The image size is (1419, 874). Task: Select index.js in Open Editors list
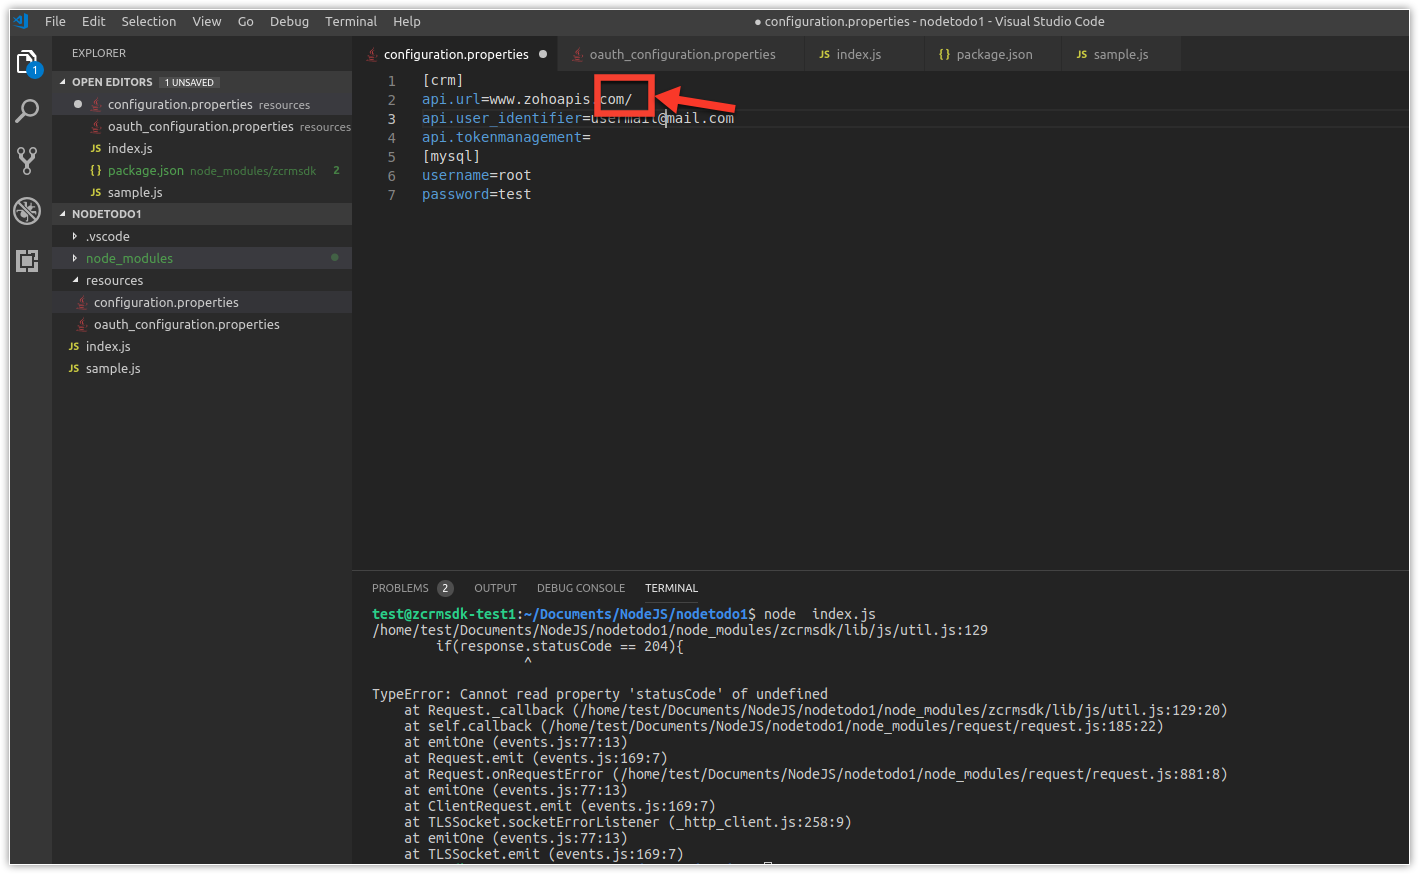pyautogui.click(x=202, y=148)
